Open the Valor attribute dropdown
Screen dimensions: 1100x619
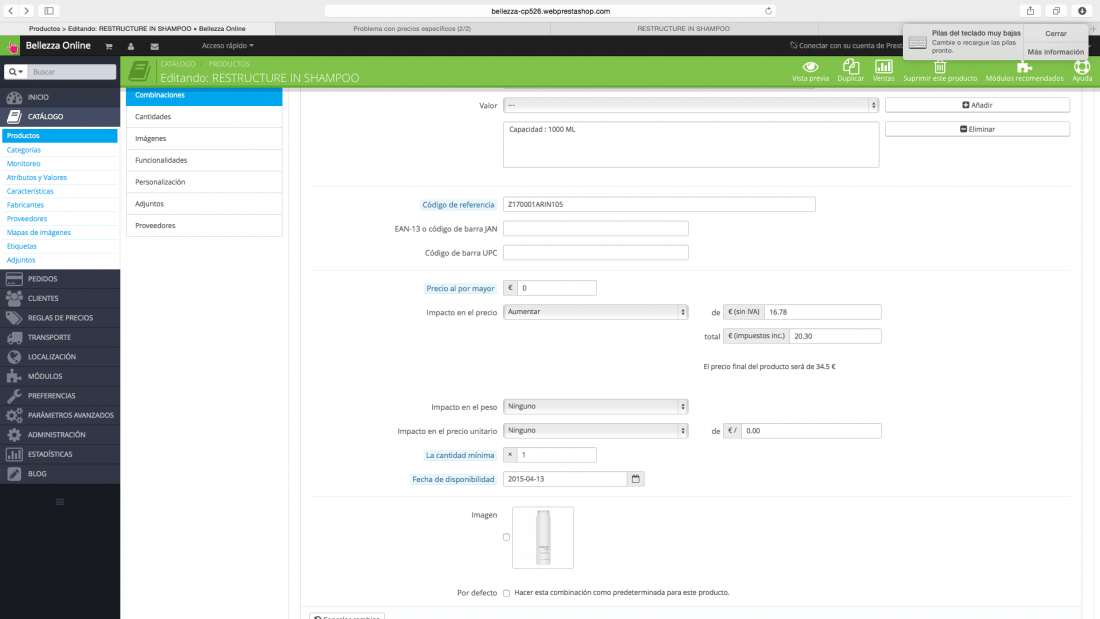tap(690, 105)
